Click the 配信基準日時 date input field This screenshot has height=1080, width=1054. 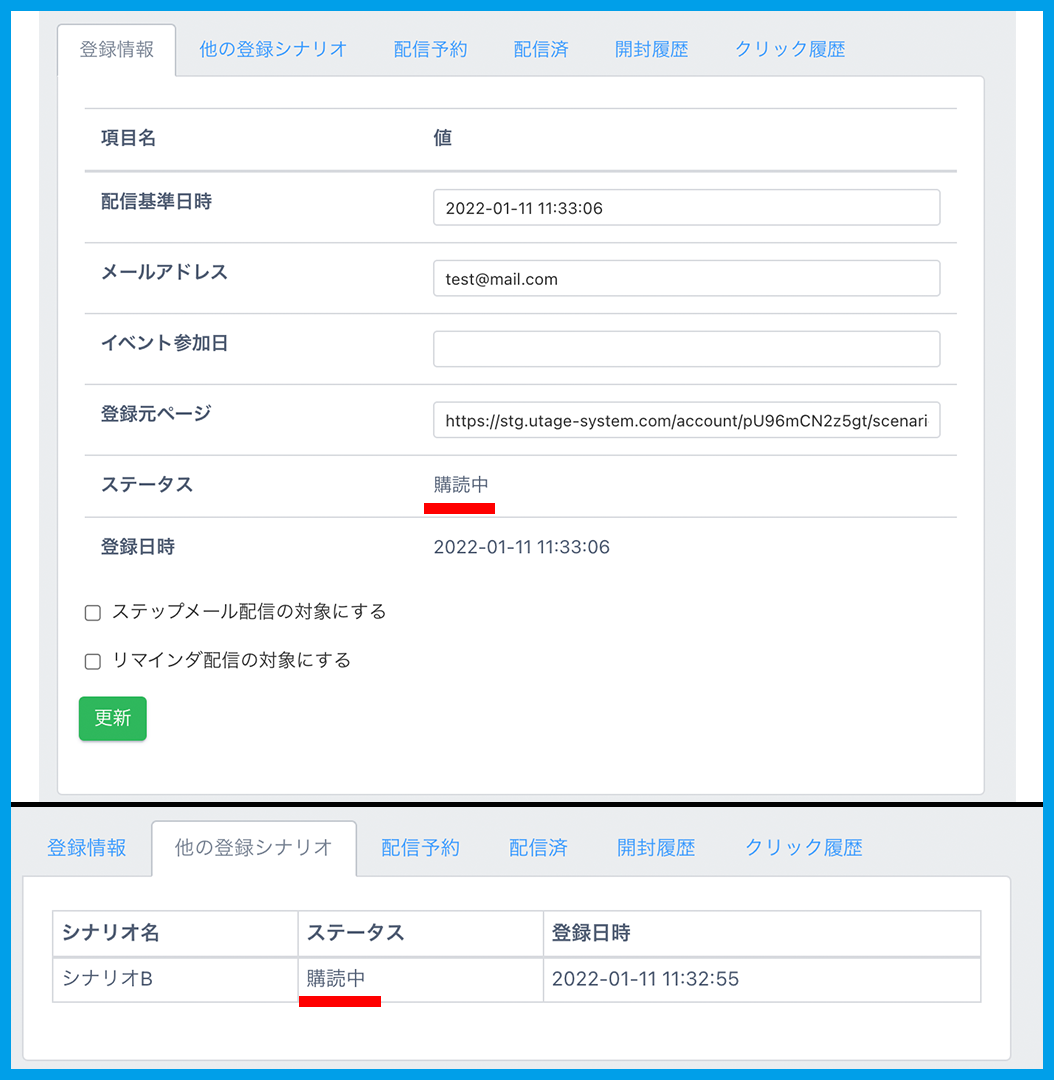686,208
